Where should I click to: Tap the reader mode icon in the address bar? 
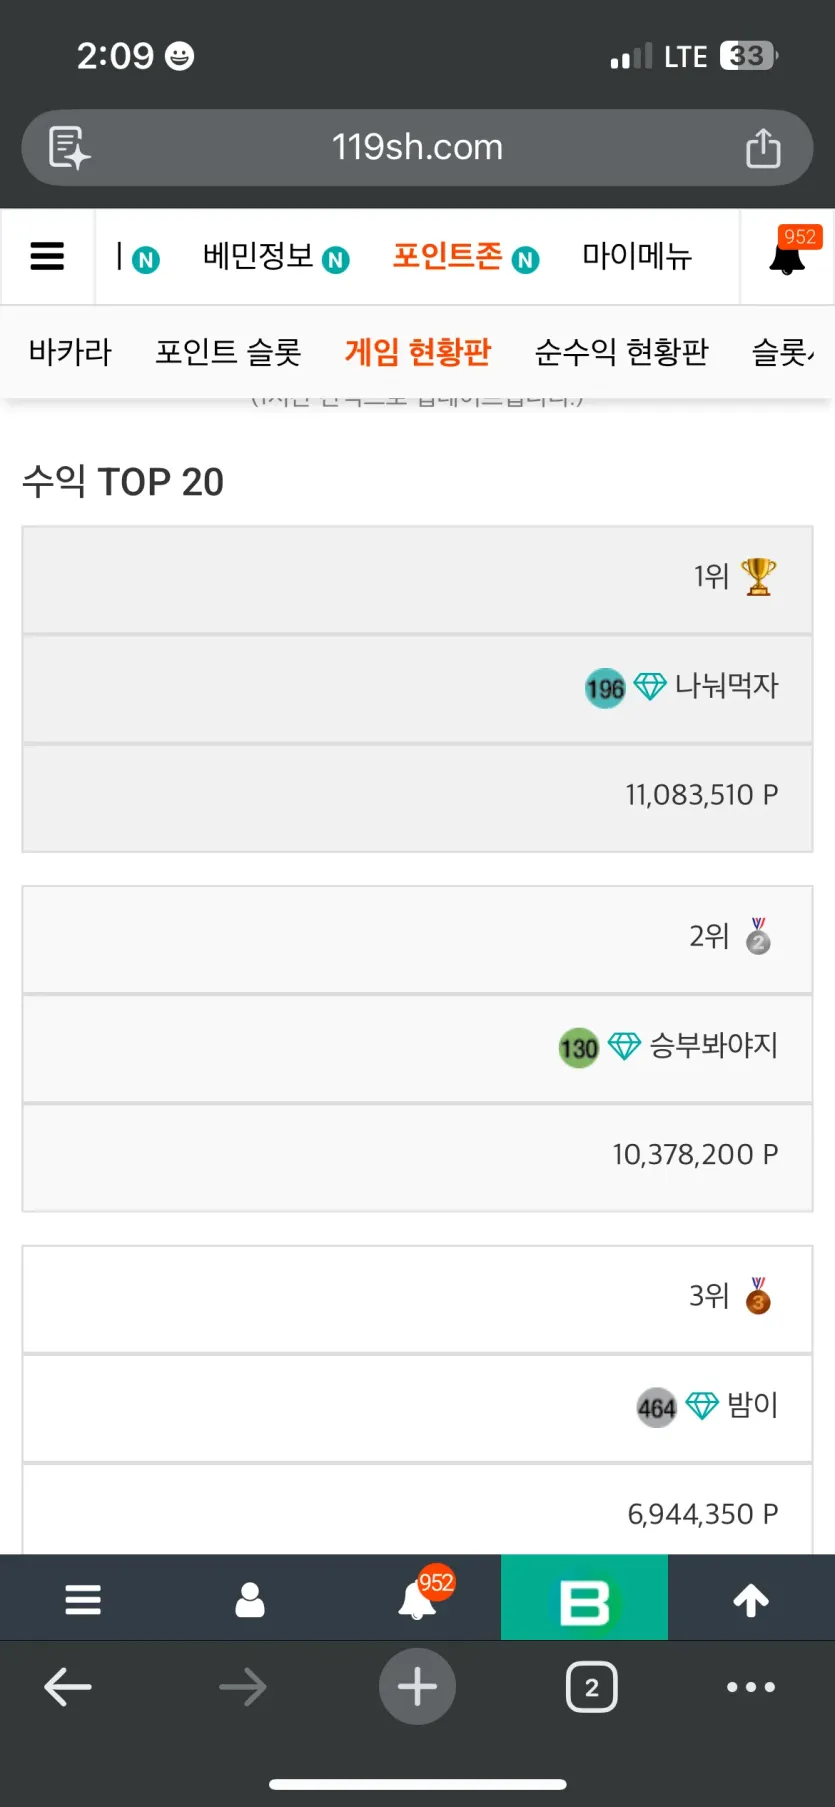point(69,148)
